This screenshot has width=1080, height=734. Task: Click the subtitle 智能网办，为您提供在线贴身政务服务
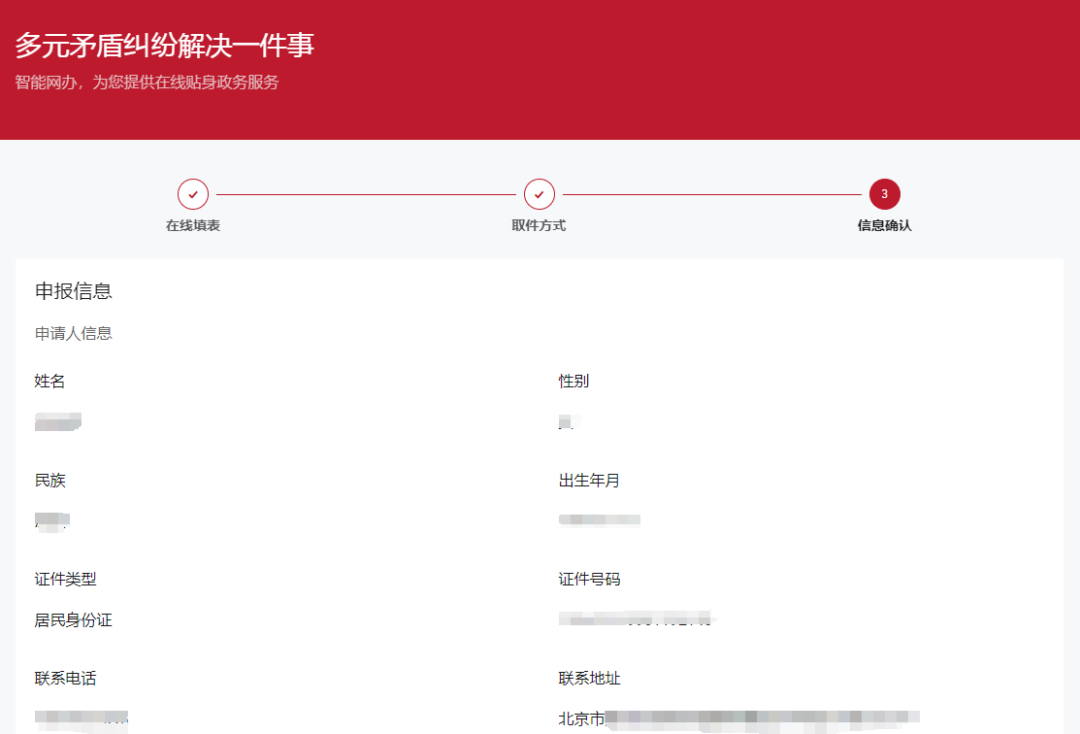point(147,83)
